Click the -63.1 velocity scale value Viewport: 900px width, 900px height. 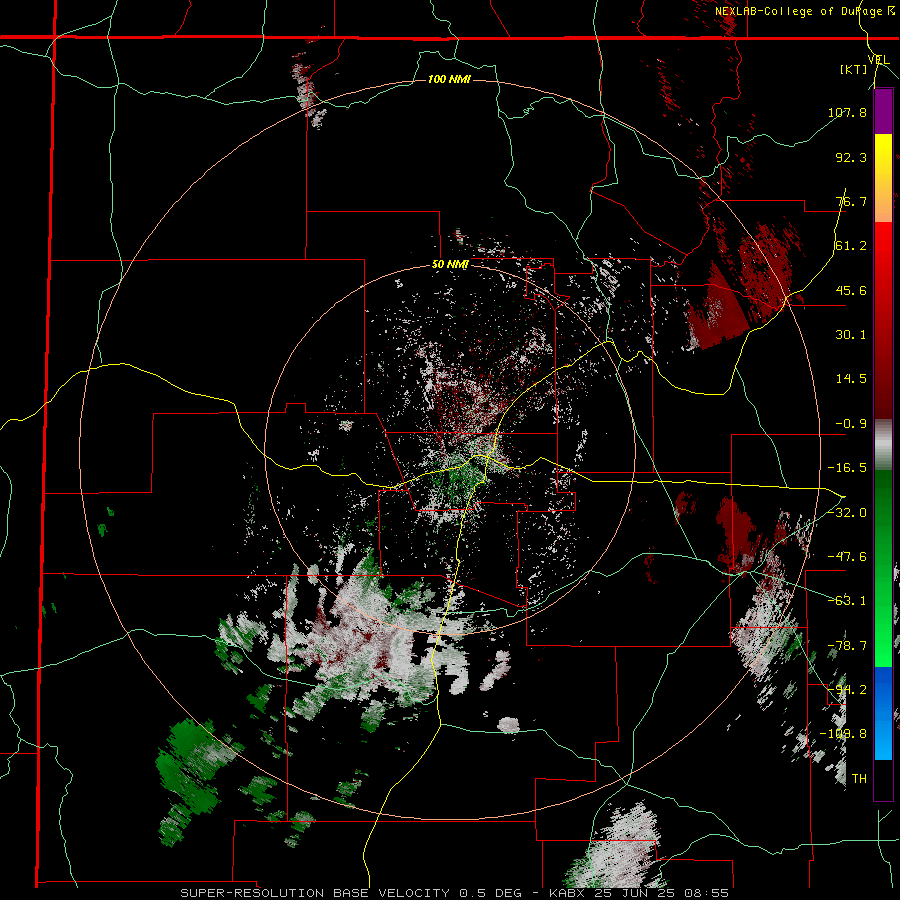pos(847,601)
